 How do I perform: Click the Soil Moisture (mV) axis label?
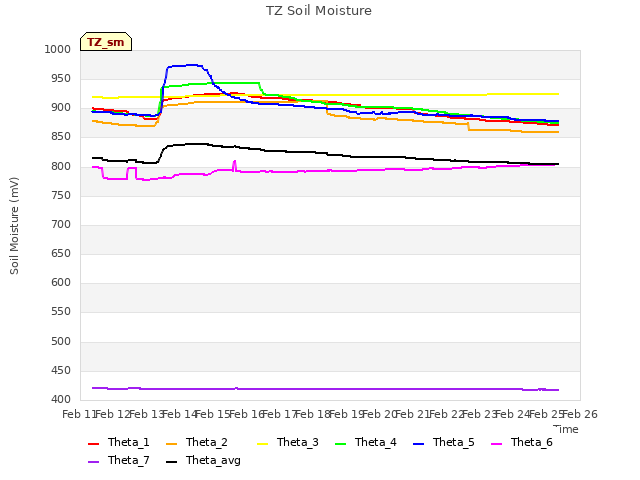pos(14,226)
